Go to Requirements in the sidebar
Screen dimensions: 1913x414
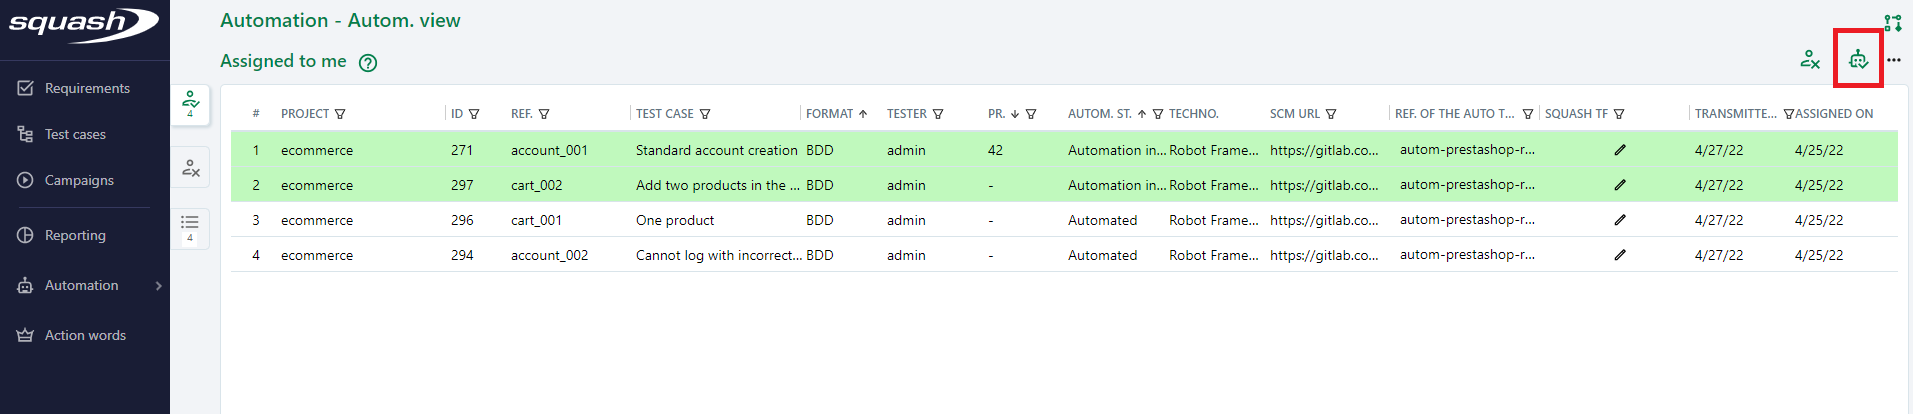tap(86, 88)
